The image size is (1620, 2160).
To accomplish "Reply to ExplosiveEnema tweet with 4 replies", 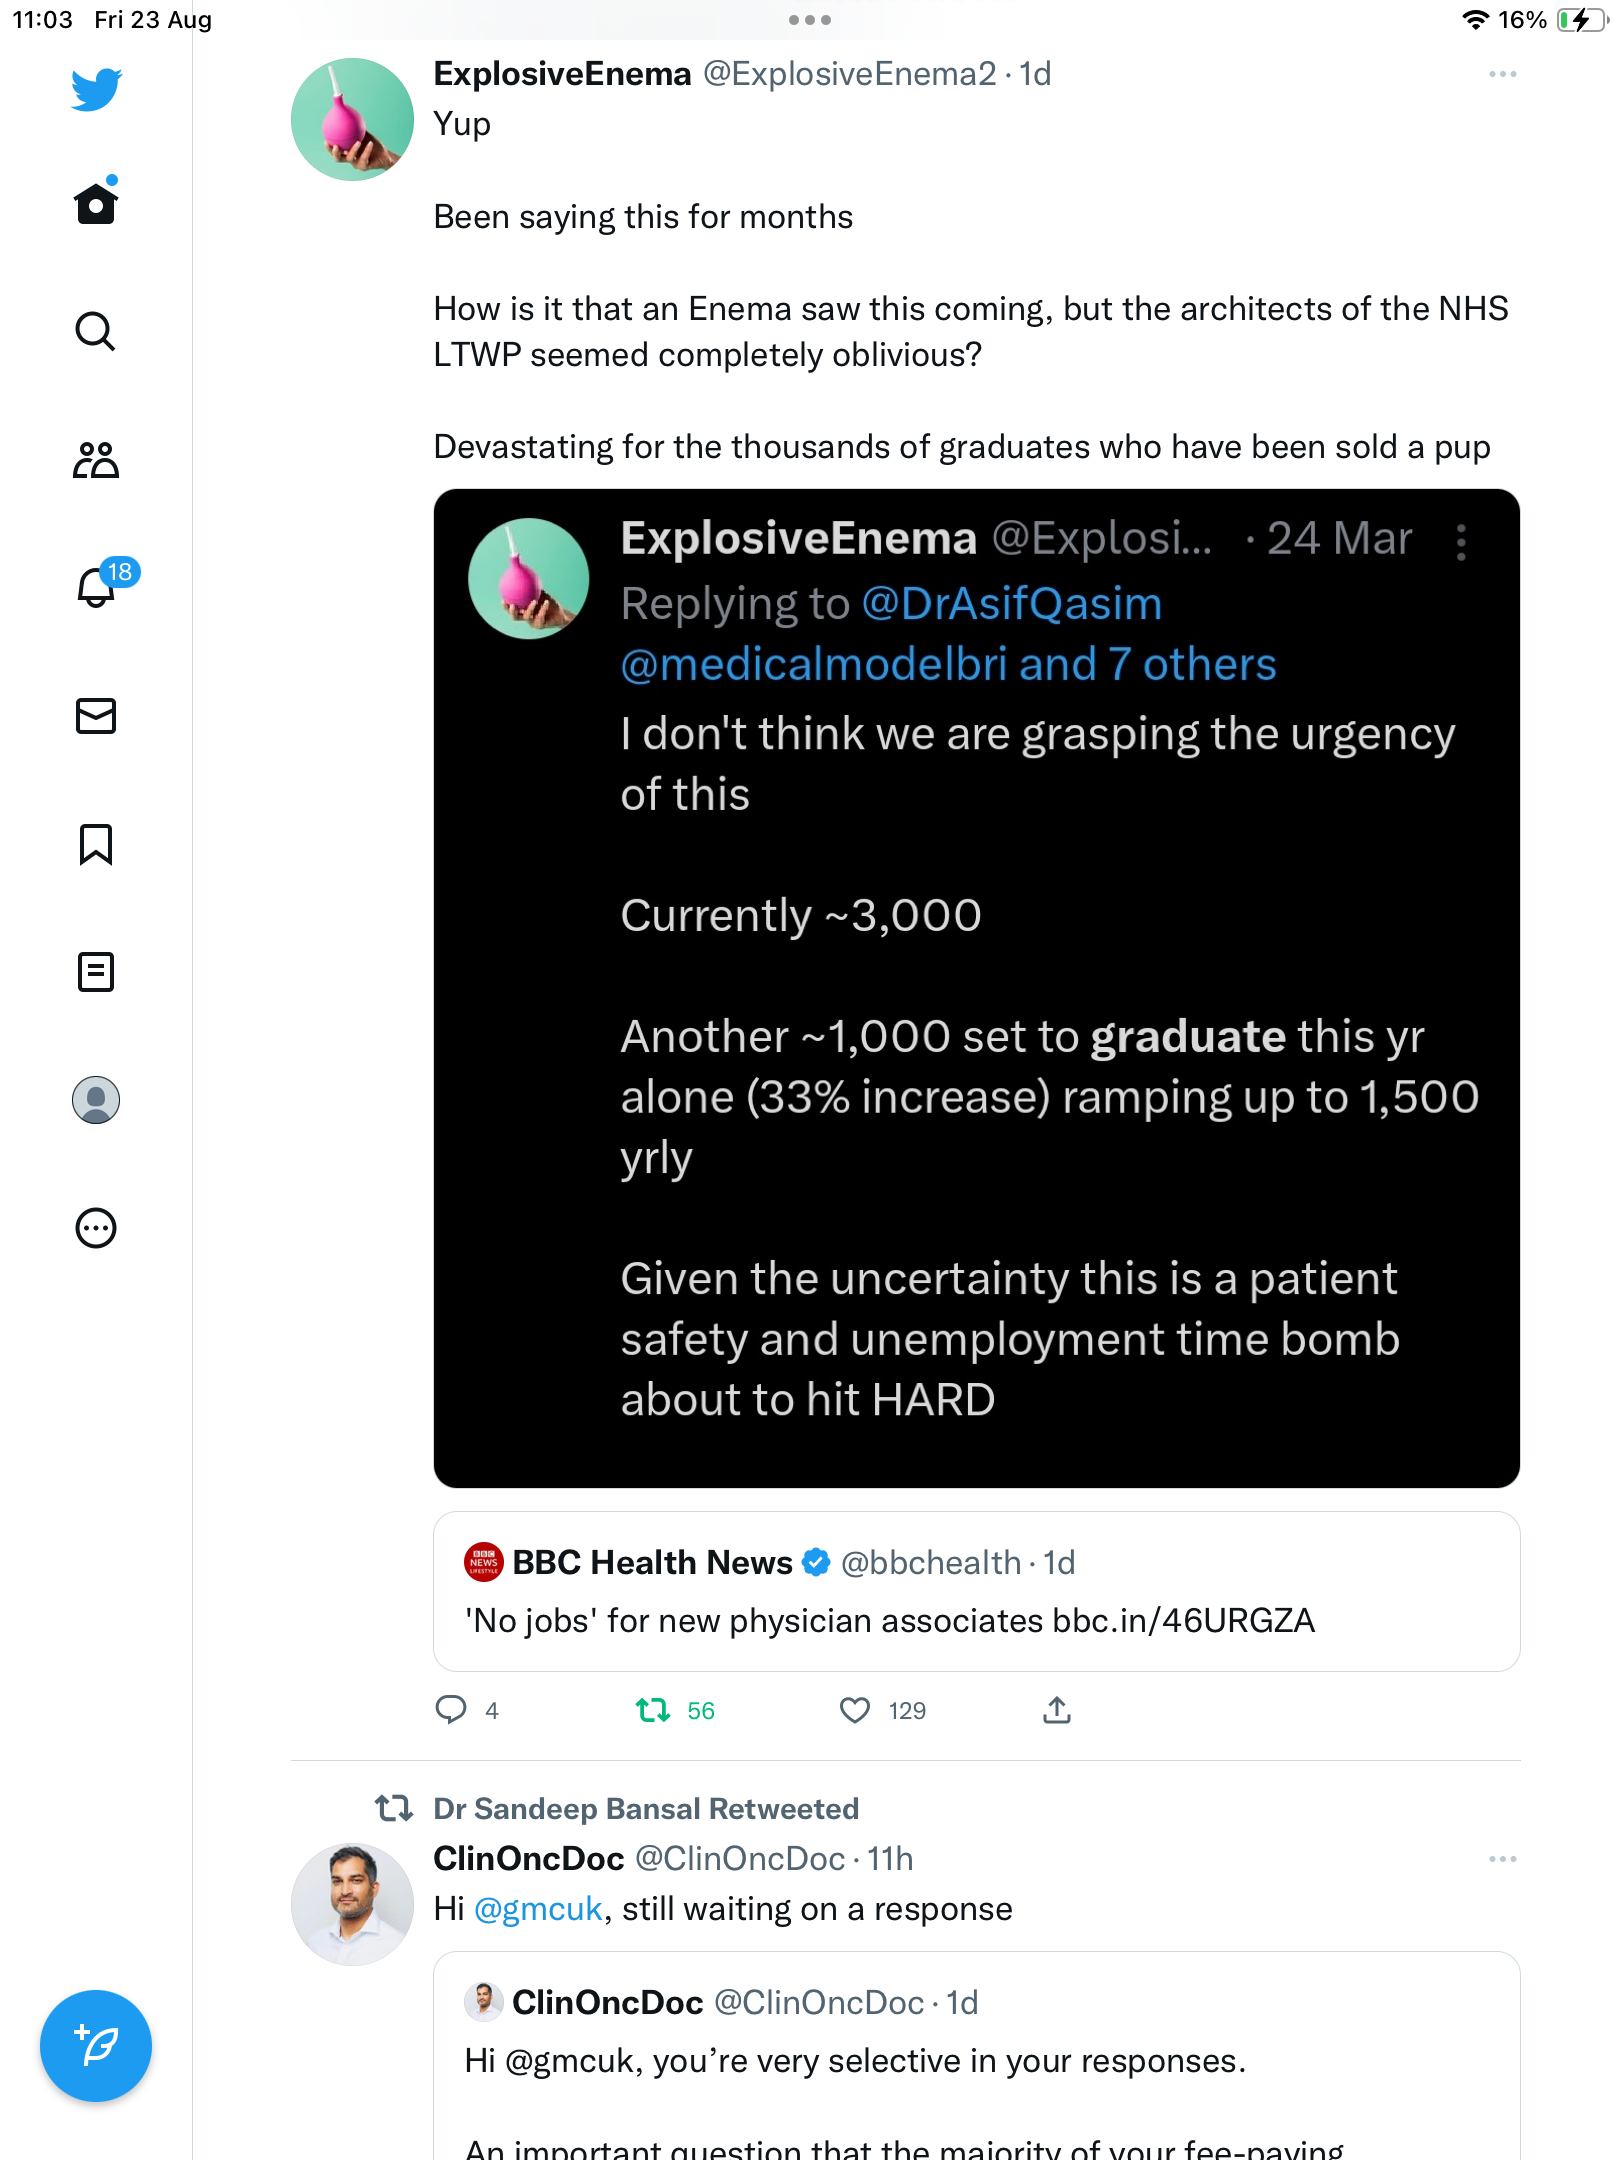I will click(x=451, y=1710).
